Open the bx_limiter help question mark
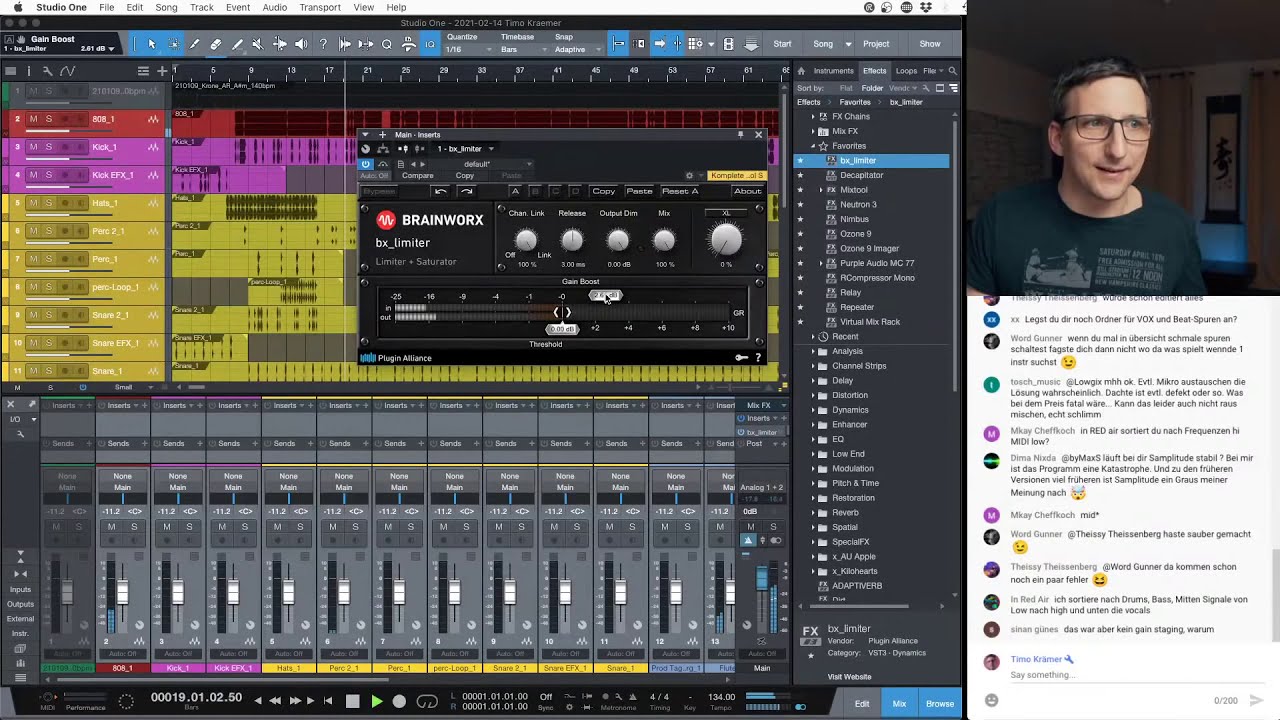This screenshot has height=720, width=1280. pos(757,357)
